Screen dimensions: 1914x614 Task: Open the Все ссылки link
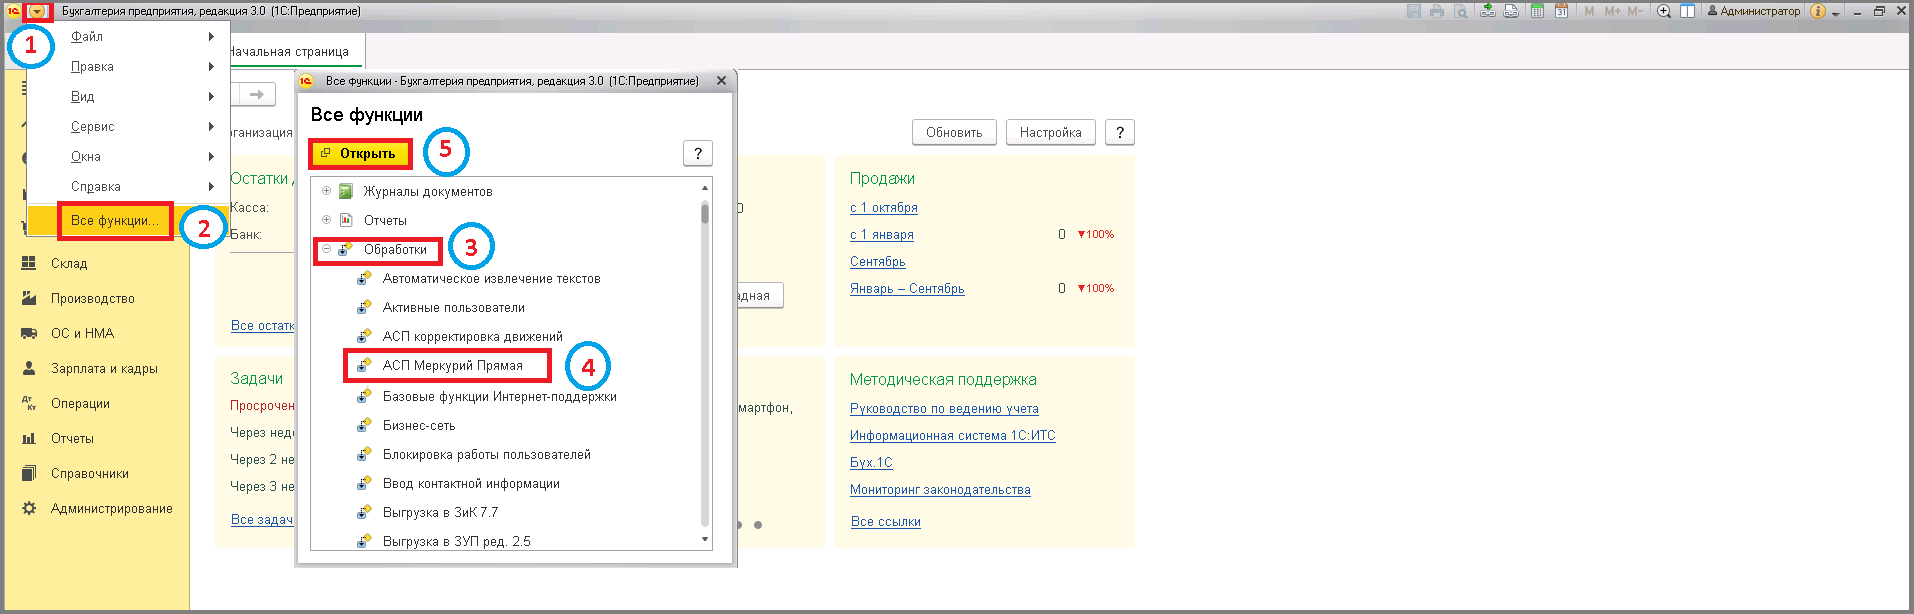(x=886, y=522)
